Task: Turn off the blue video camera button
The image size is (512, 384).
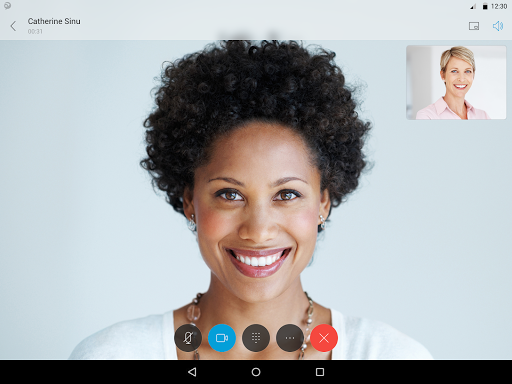Action: coord(222,338)
